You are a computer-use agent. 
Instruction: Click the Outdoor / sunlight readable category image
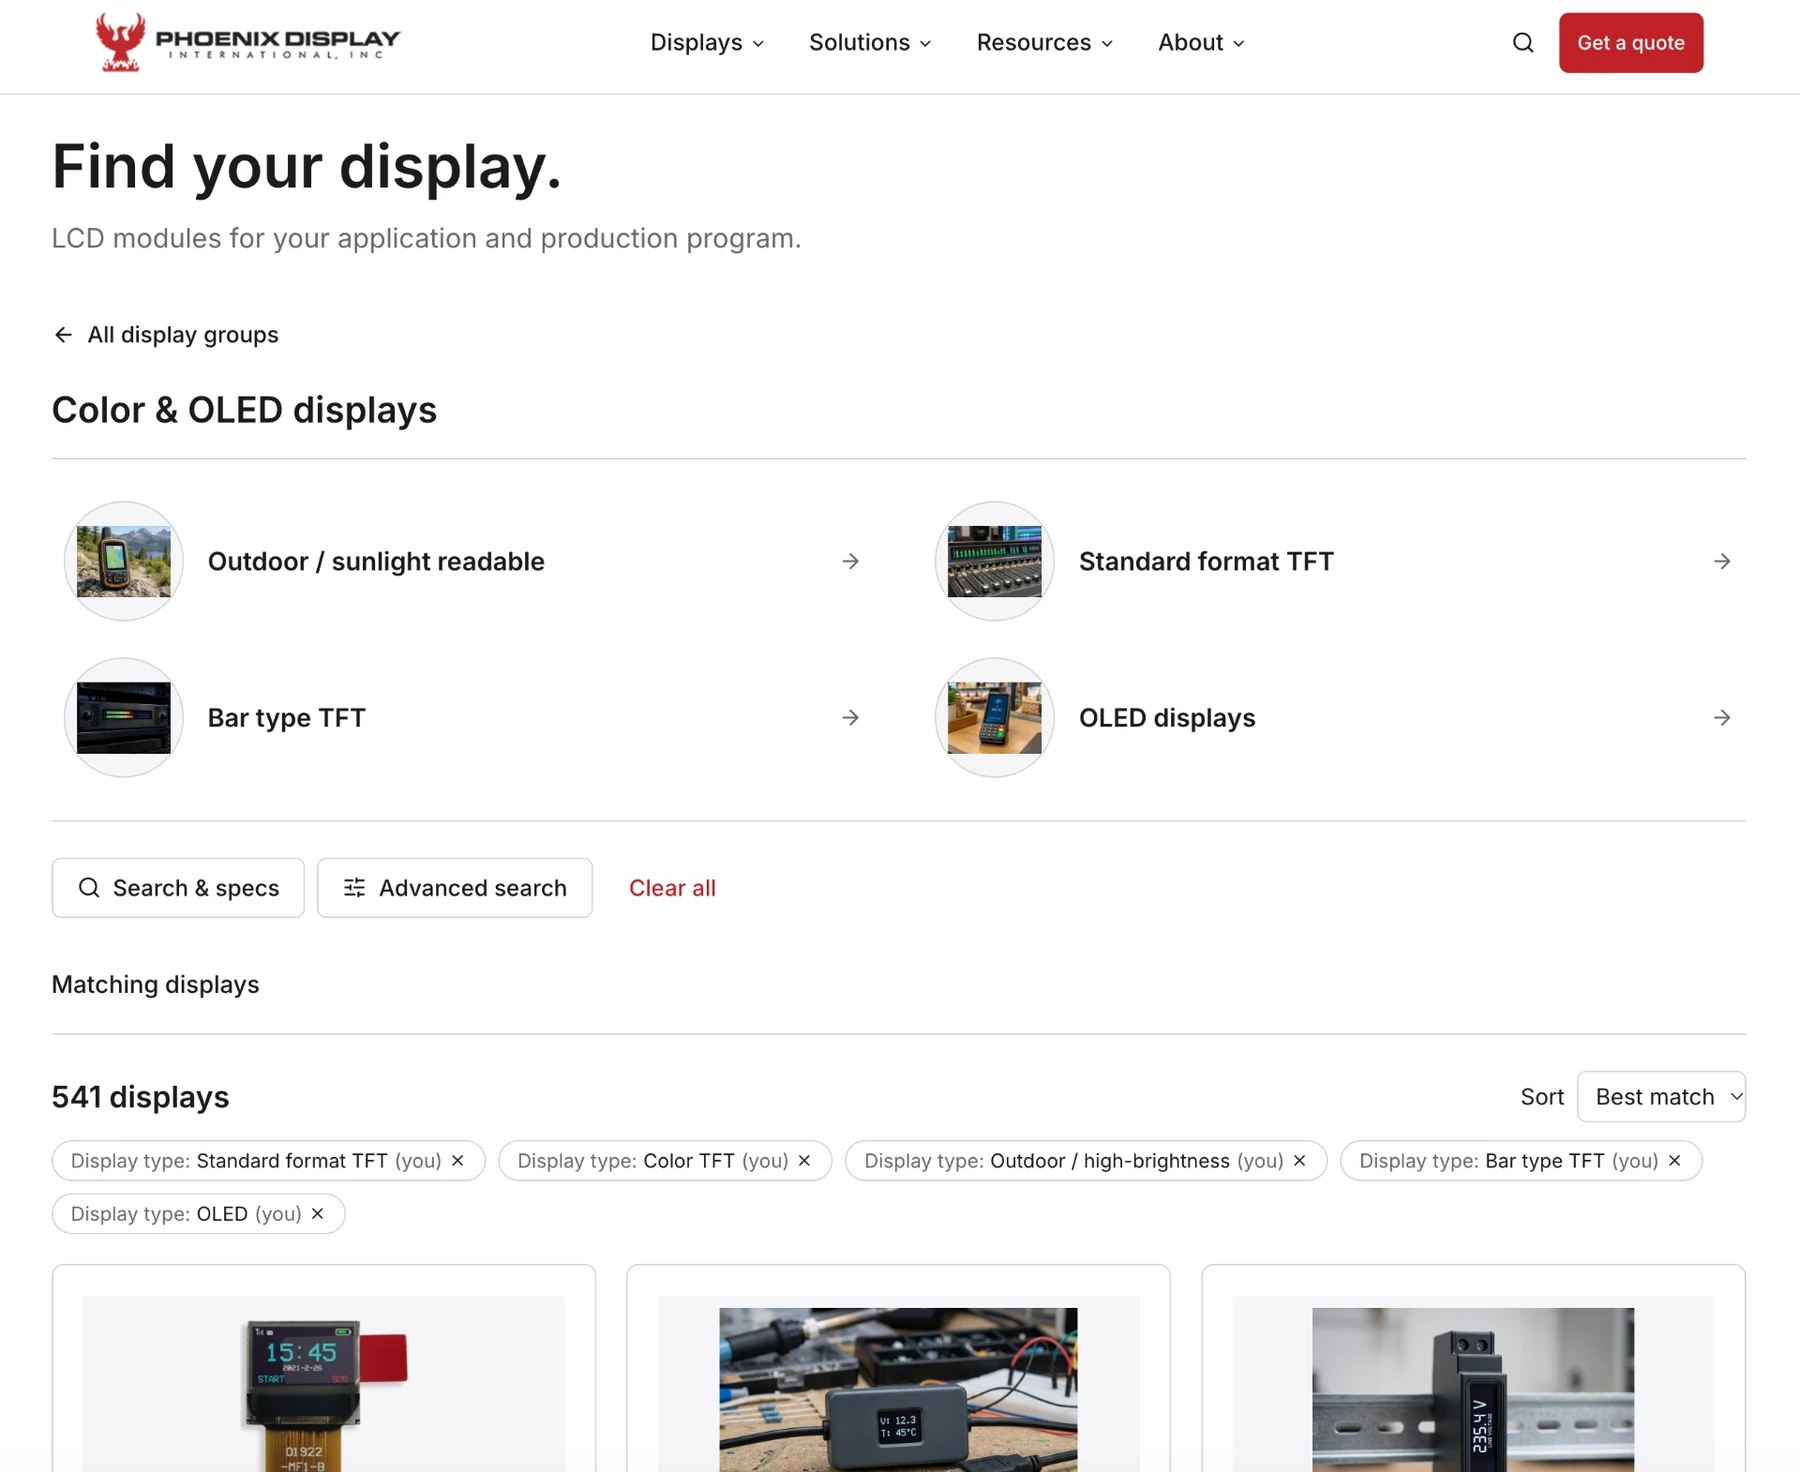pos(124,561)
